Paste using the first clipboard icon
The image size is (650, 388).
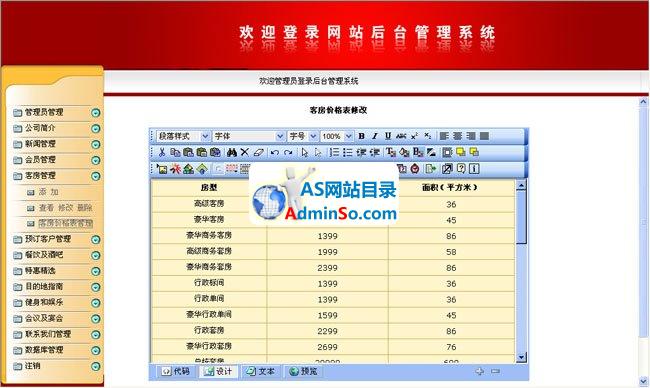pos(188,152)
